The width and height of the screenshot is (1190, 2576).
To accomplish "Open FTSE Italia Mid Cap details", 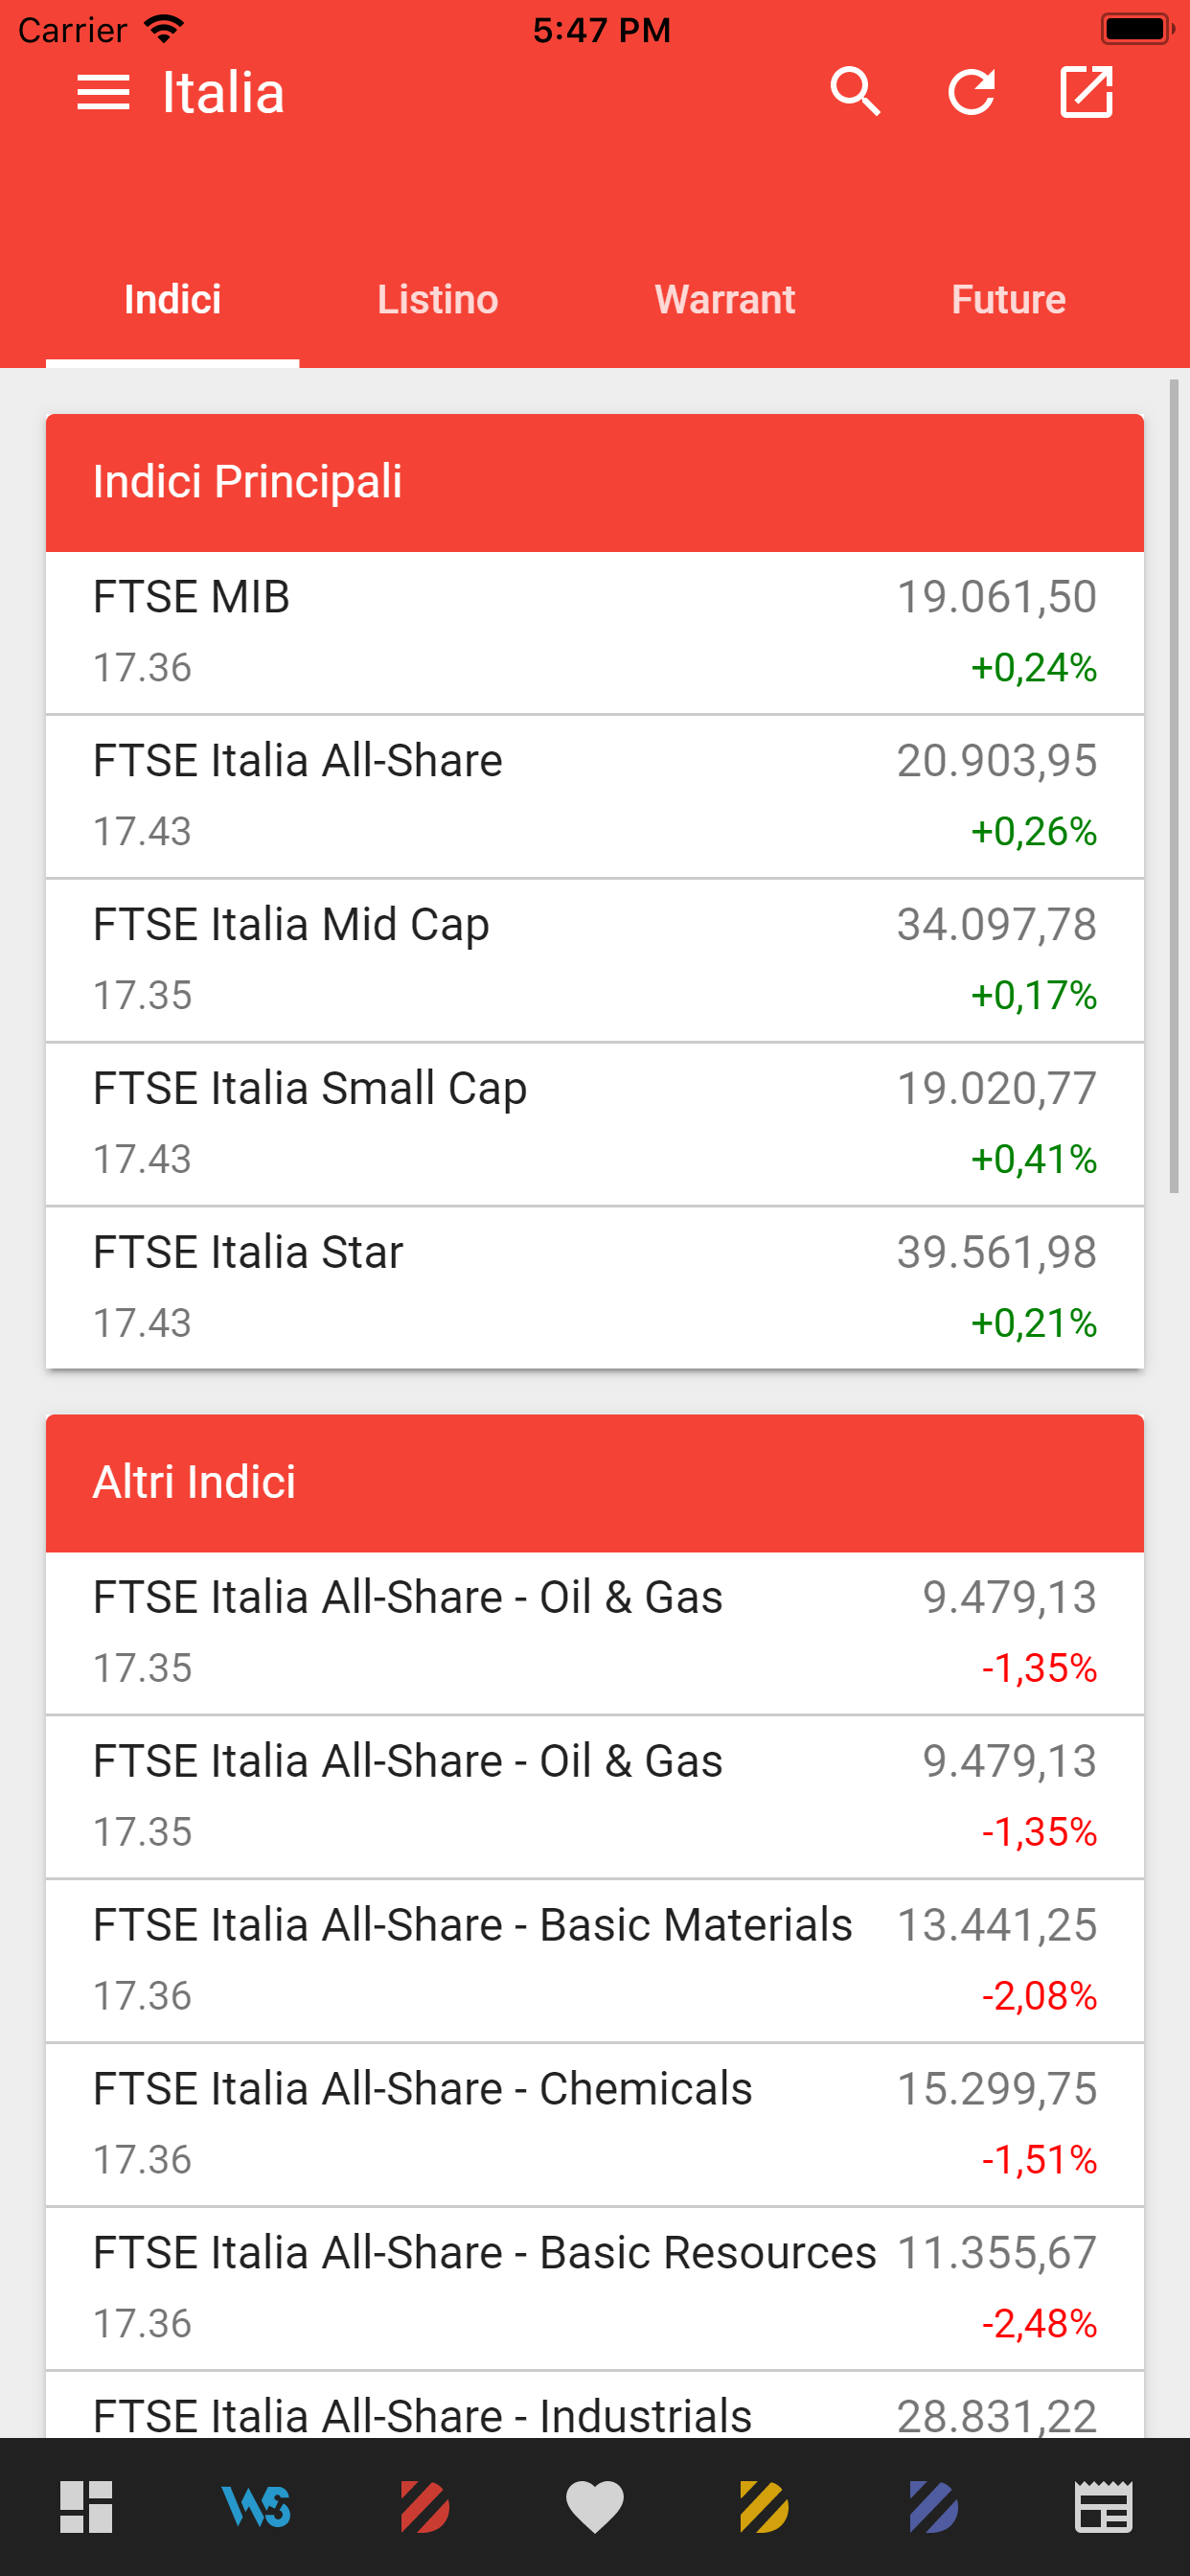I will pos(595,960).
